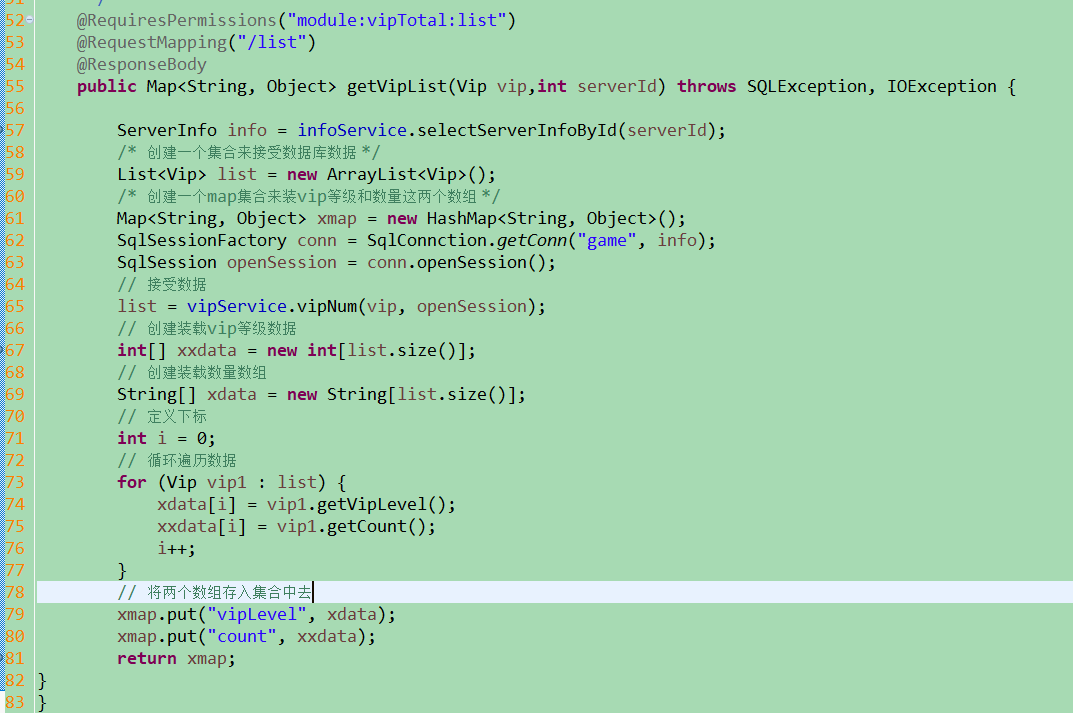Click the xdata declaration on line 69
The image size is (1073, 713).
tap(231, 394)
